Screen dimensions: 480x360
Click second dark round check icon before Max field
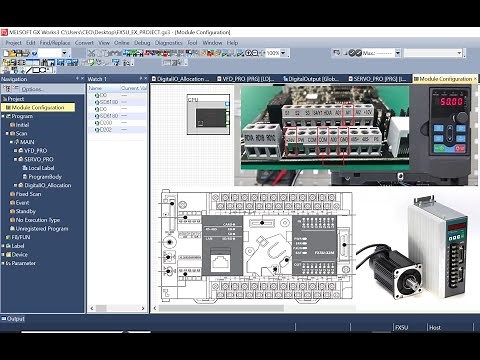[358, 53]
